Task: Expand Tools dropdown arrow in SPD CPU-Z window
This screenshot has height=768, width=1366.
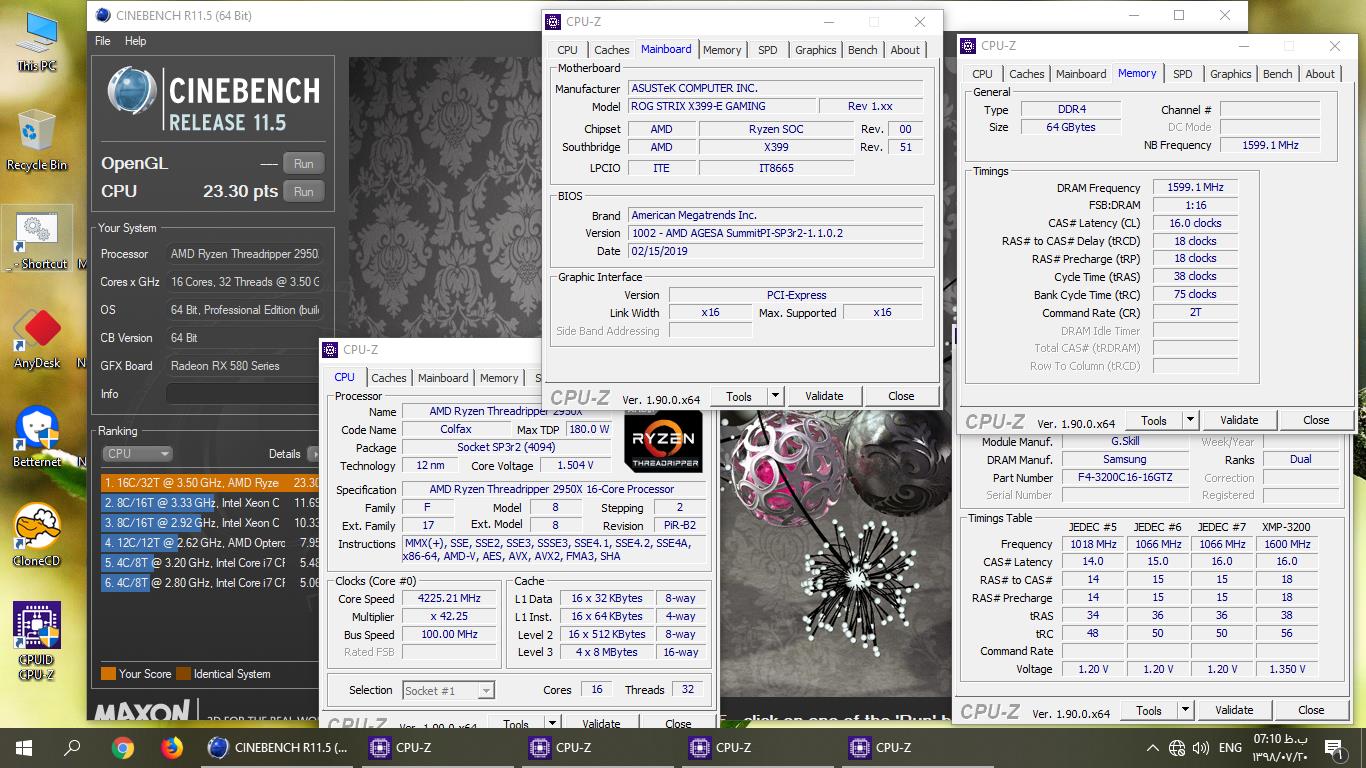Action: pyautogui.click(x=1185, y=711)
